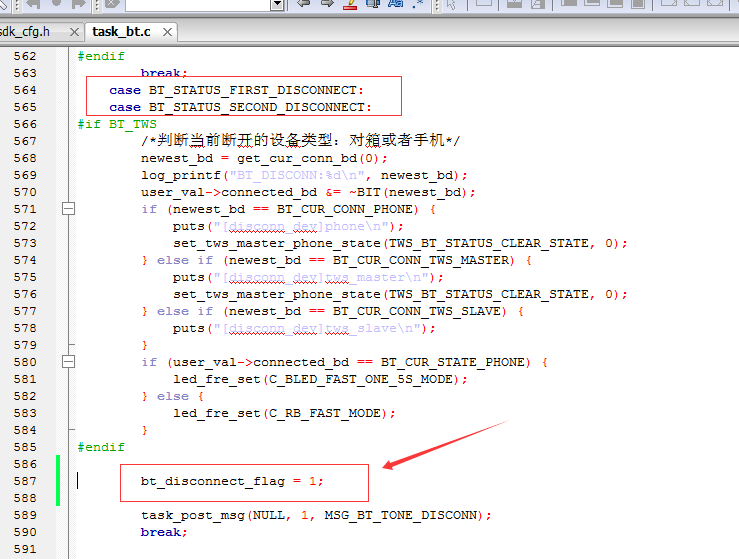Close the task_bt.c tab

[x=167, y=32]
